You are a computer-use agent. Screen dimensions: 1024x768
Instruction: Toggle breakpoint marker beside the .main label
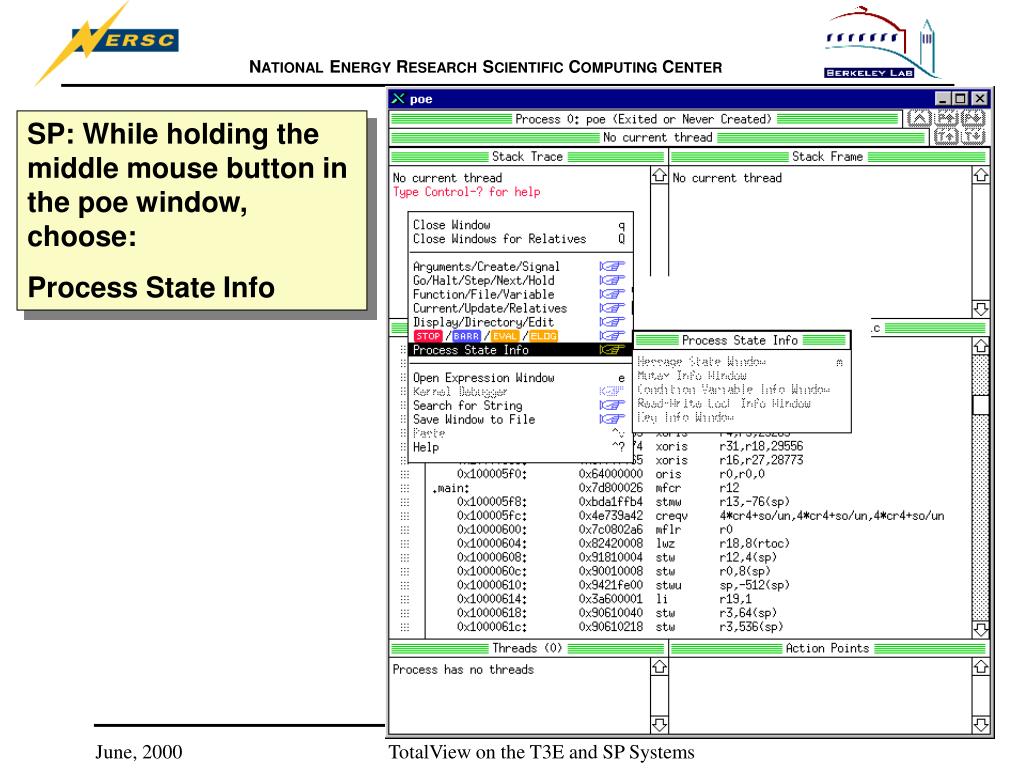pyautogui.click(x=404, y=488)
